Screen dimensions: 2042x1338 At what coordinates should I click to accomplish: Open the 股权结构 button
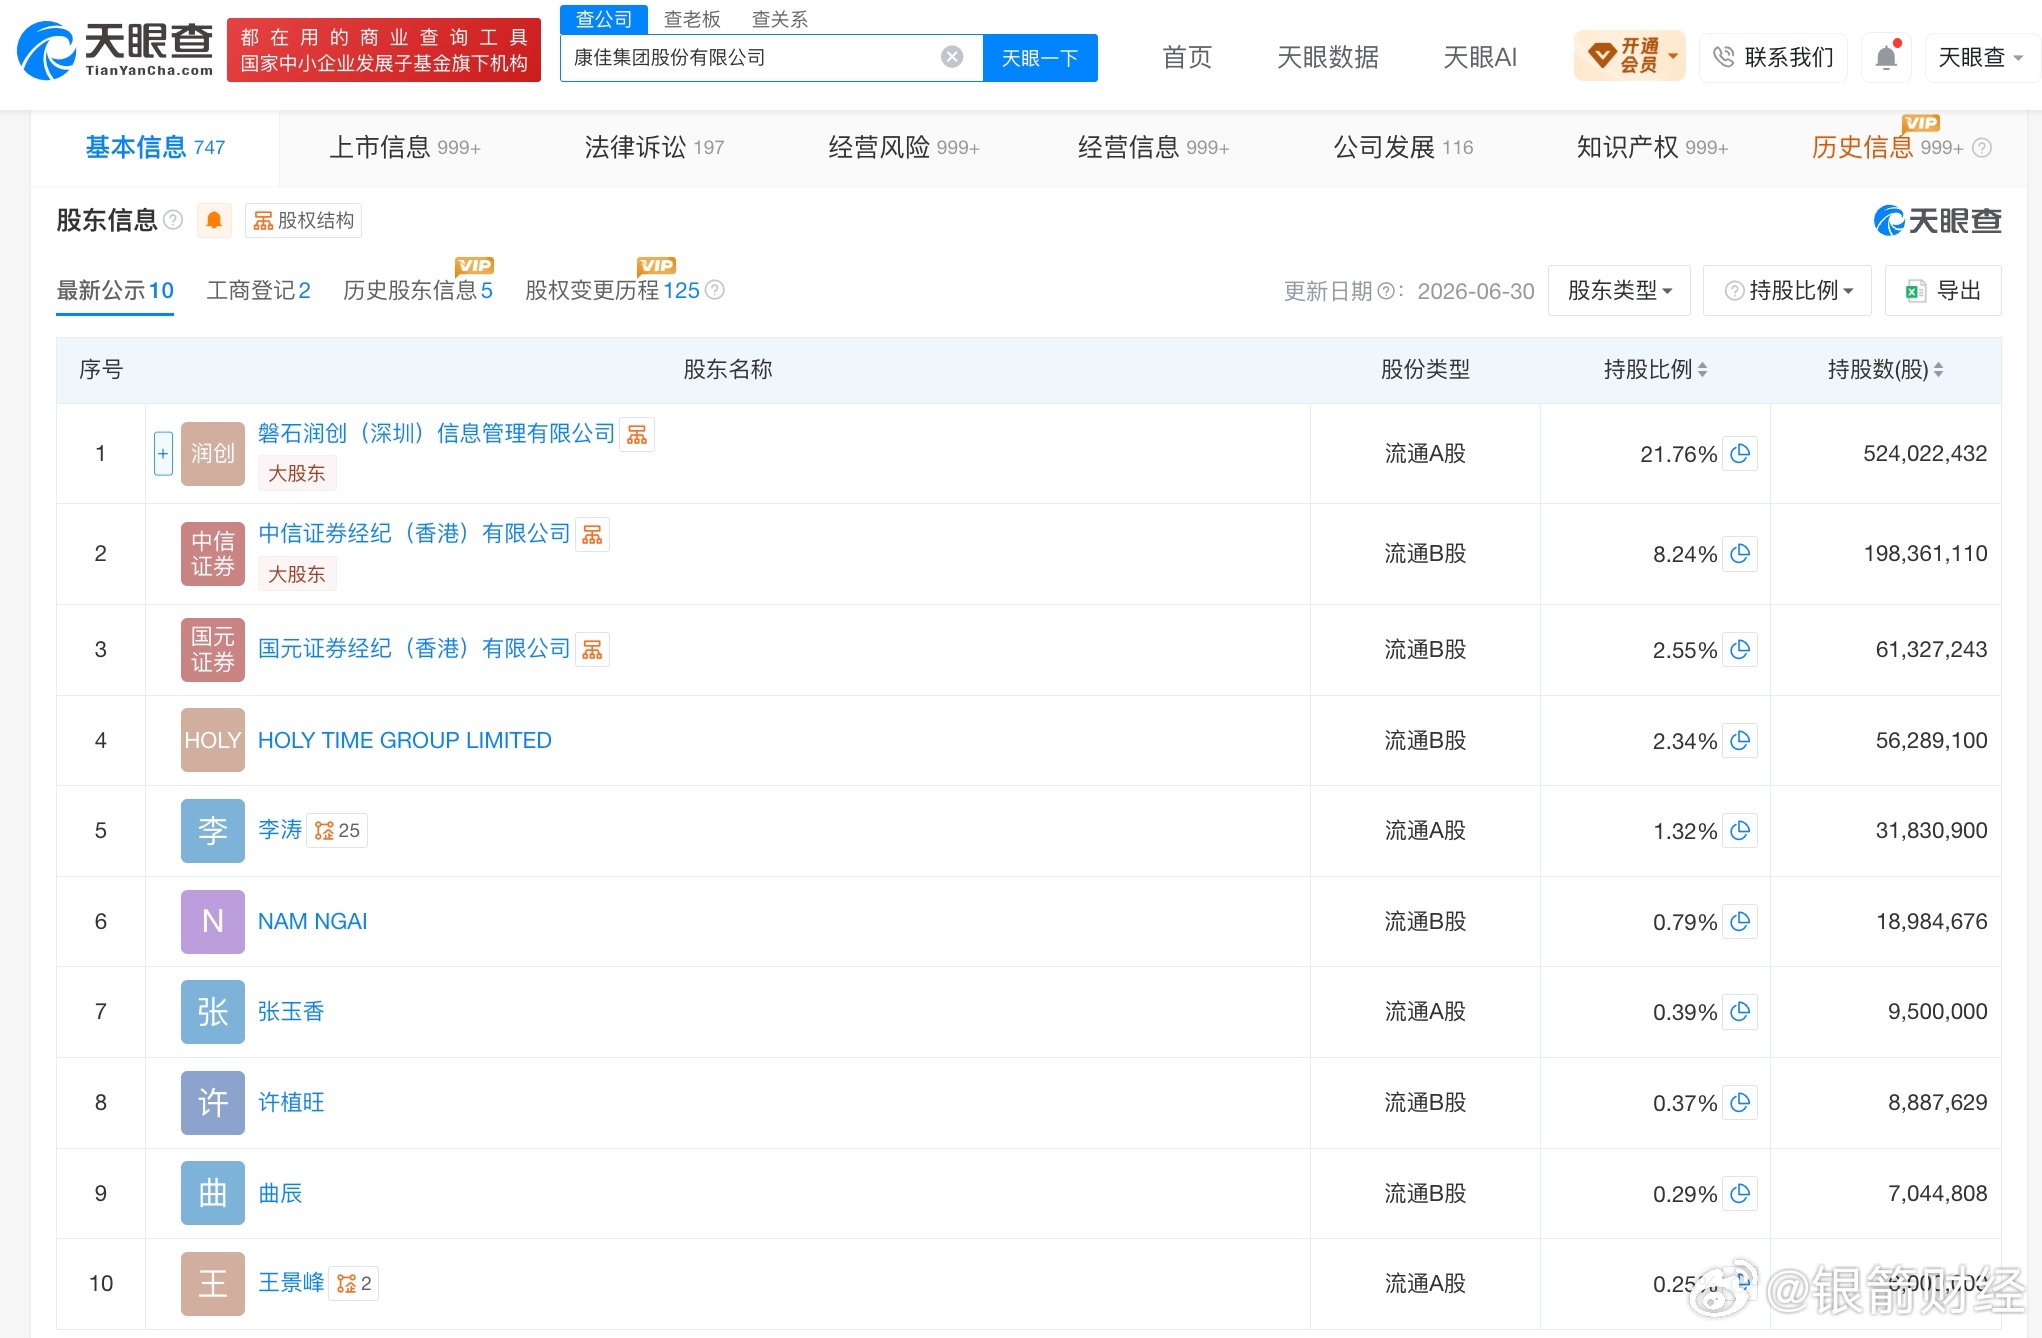click(x=303, y=220)
